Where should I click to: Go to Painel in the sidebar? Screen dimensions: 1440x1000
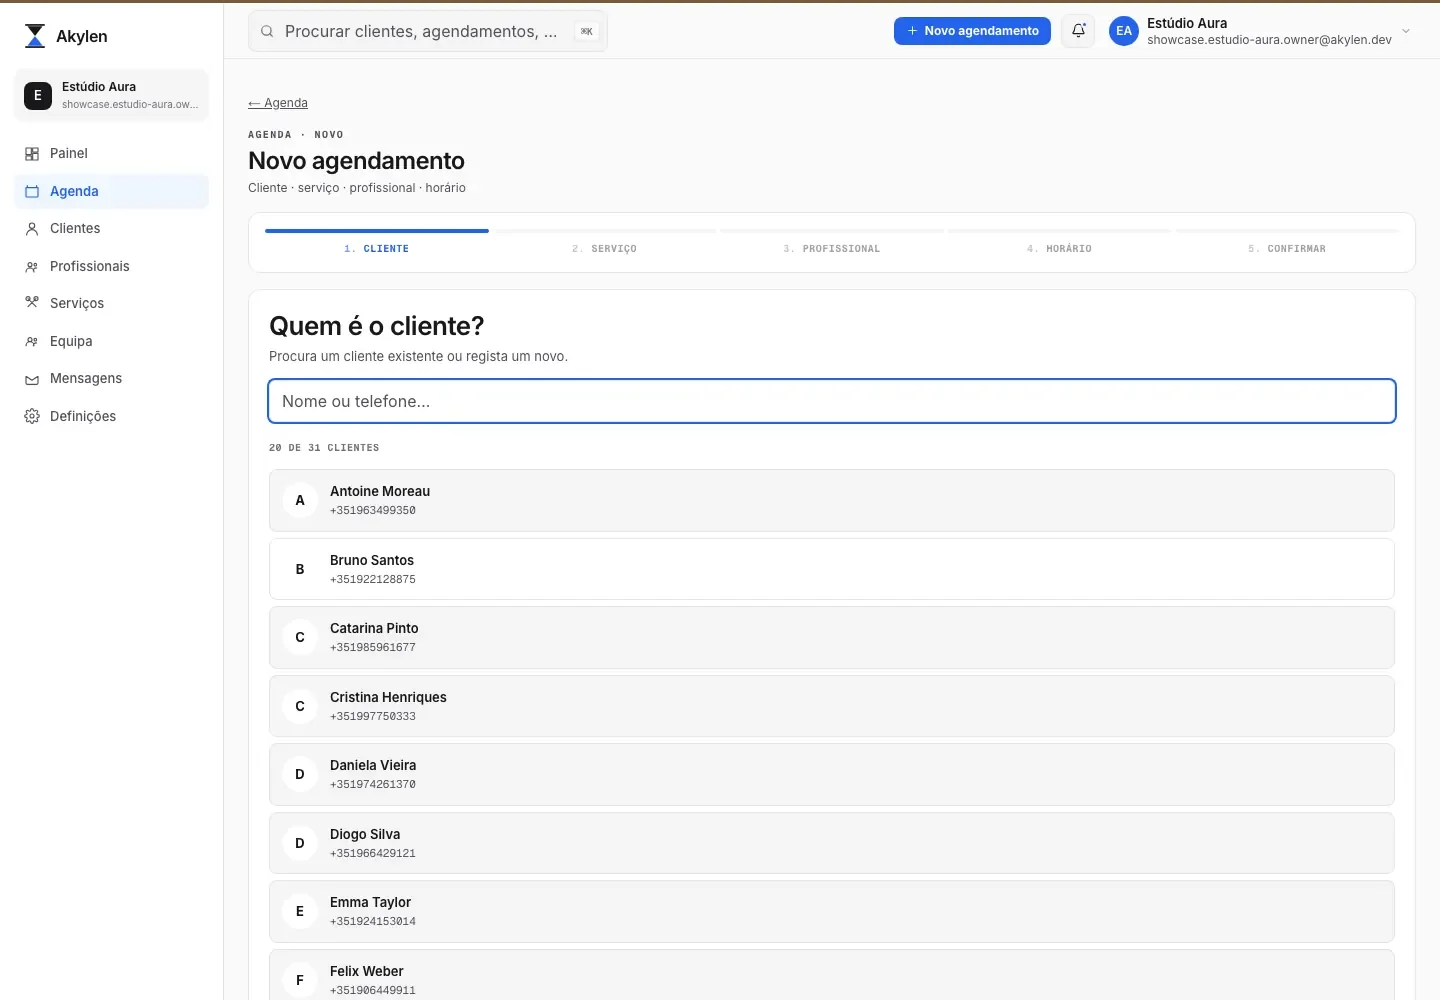[x=112, y=154]
